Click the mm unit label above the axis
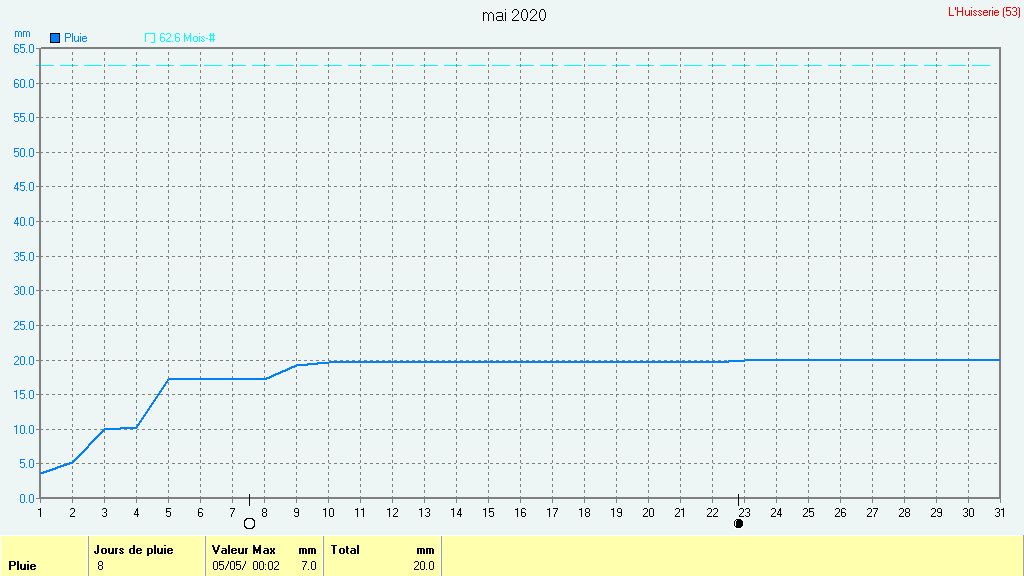Image resolution: width=1024 pixels, height=576 pixels. pos(22,33)
